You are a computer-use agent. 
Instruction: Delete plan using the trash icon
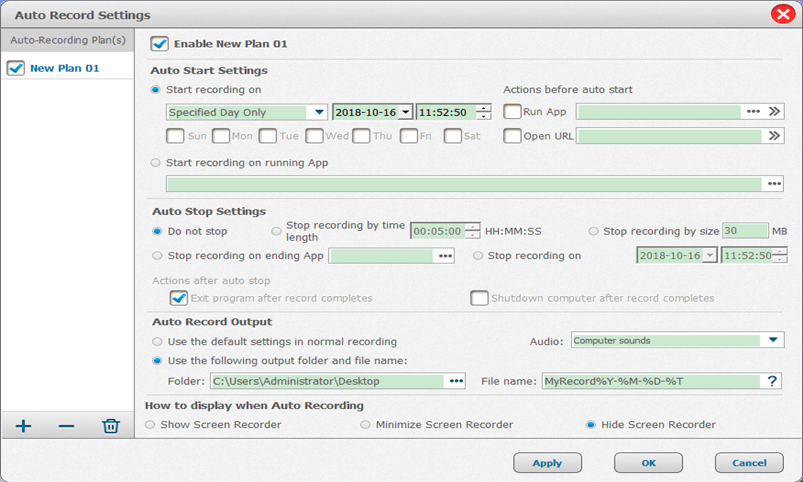click(x=111, y=427)
